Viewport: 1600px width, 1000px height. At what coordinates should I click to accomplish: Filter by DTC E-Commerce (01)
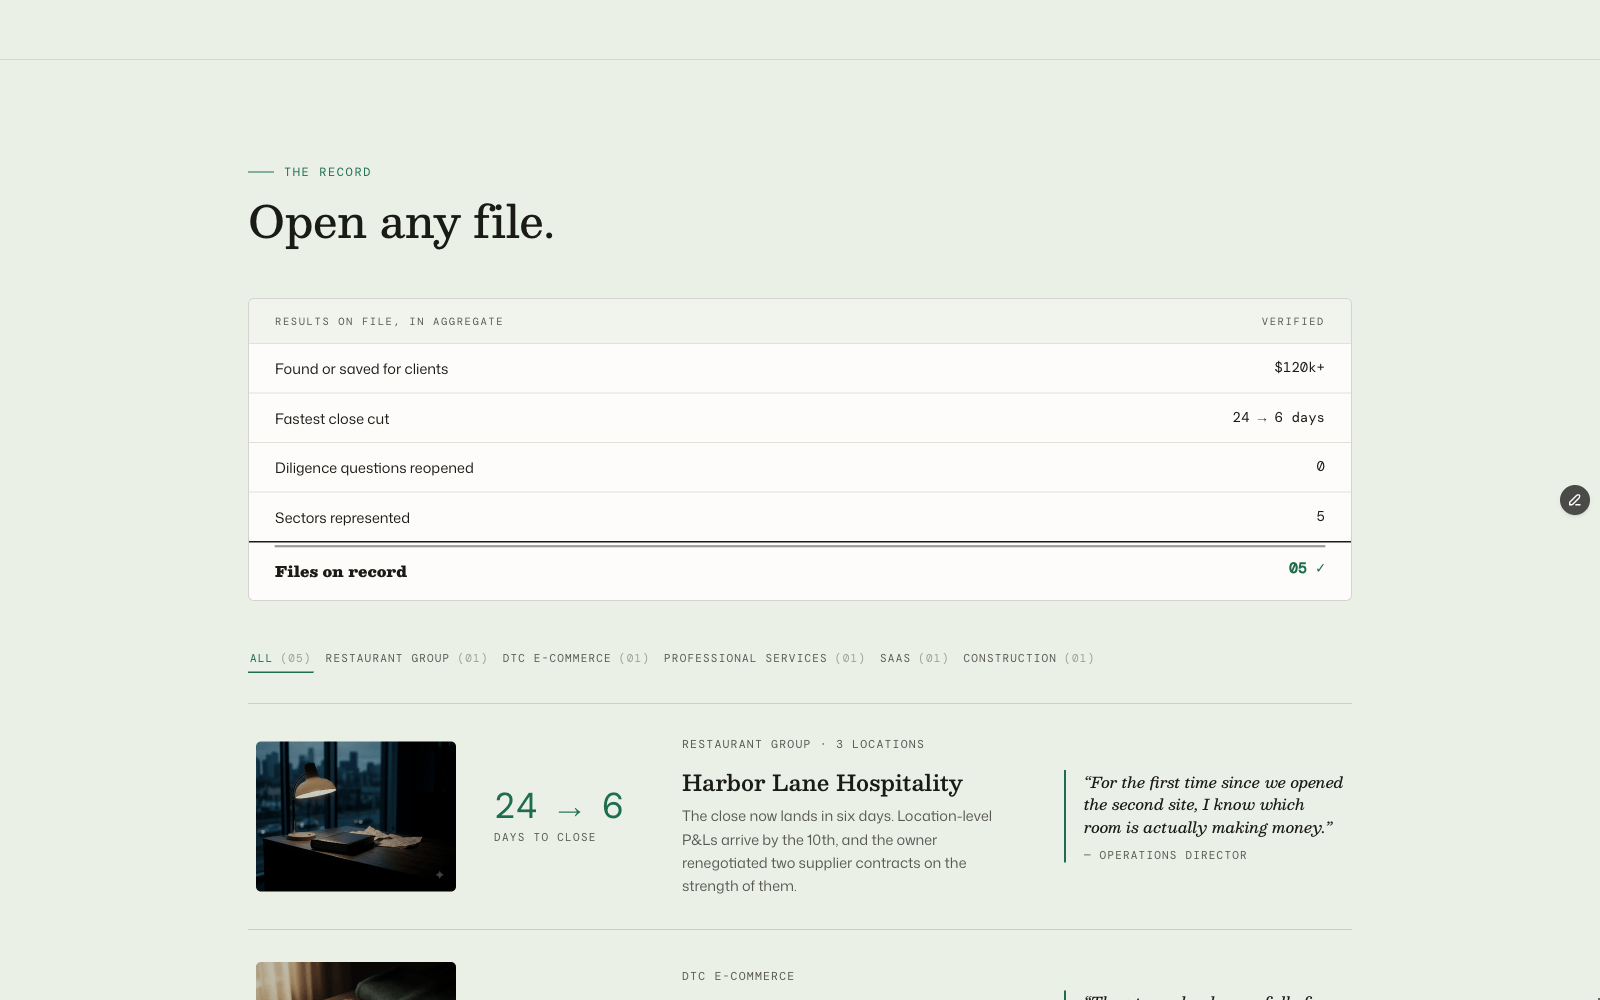pos(576,658)
